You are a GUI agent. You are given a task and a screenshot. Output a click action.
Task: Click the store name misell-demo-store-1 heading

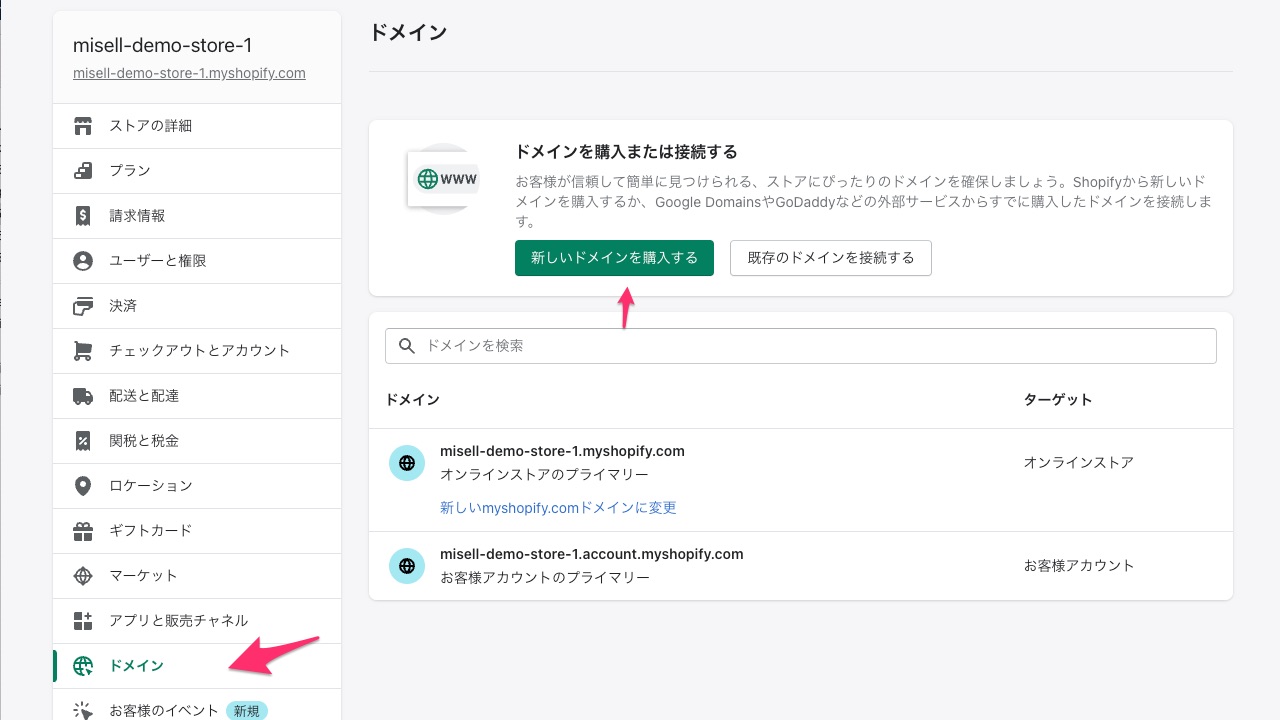[x=163, y=45]
